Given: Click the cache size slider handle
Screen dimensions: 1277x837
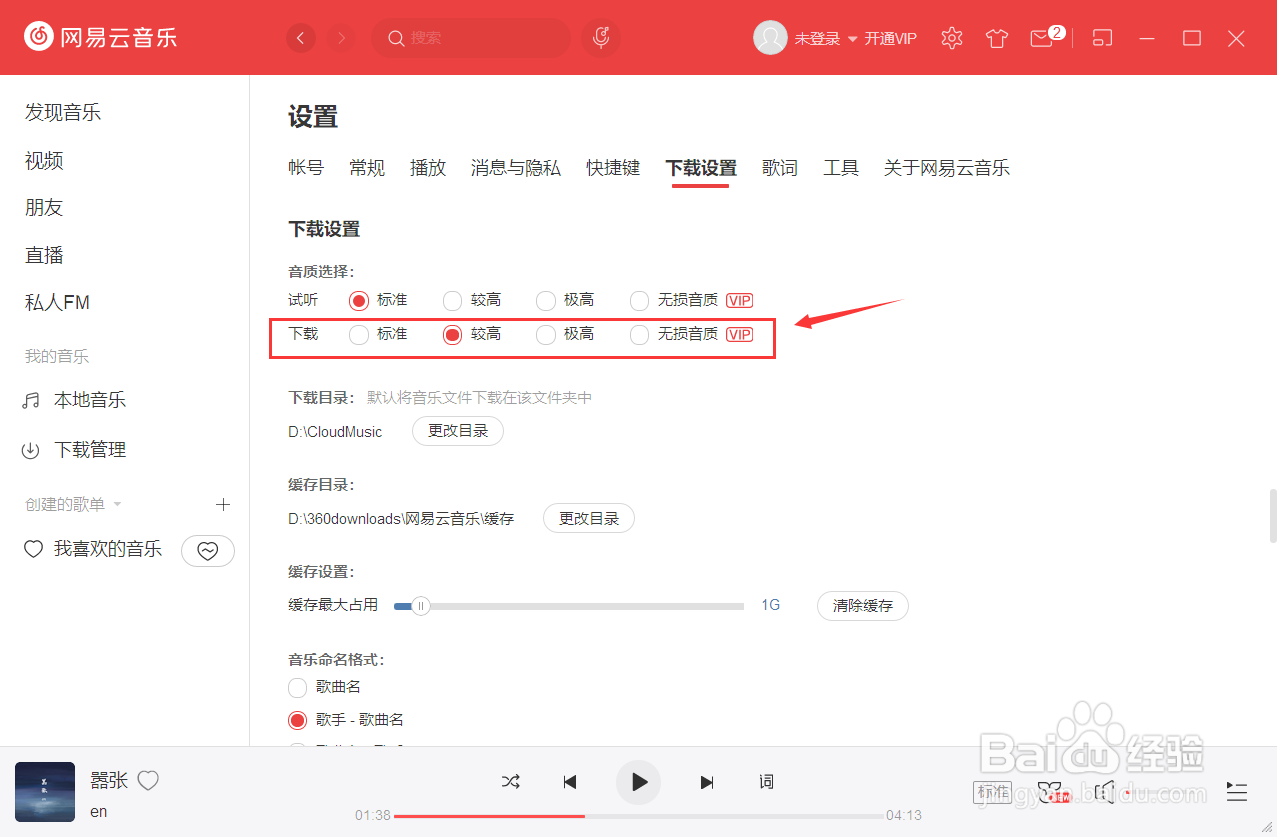Looking at the screenshot, I should tap(421, 606).
